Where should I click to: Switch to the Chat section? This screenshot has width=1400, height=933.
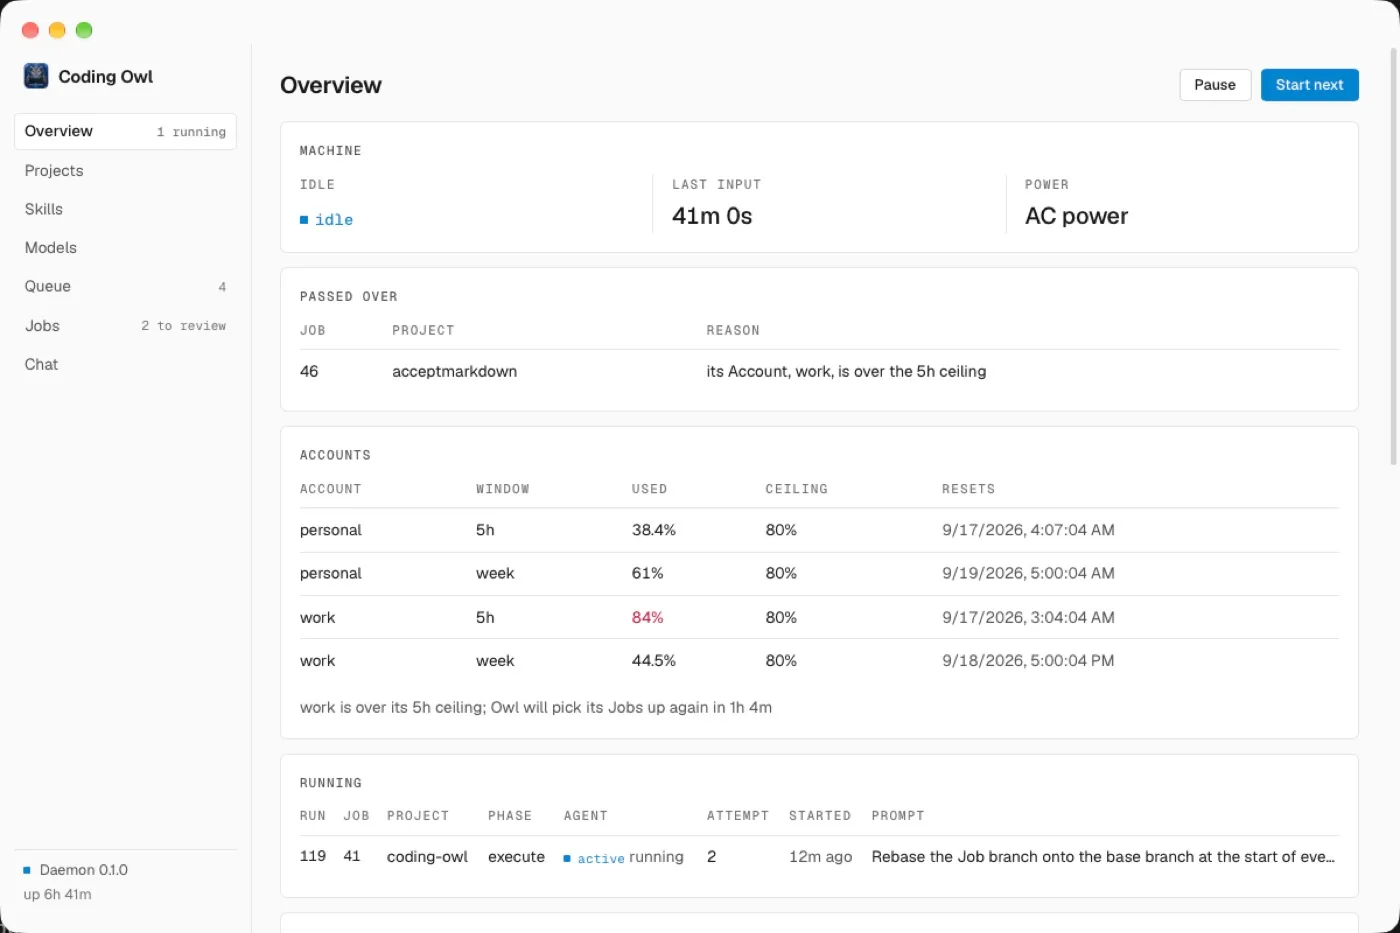coord(125,364)
